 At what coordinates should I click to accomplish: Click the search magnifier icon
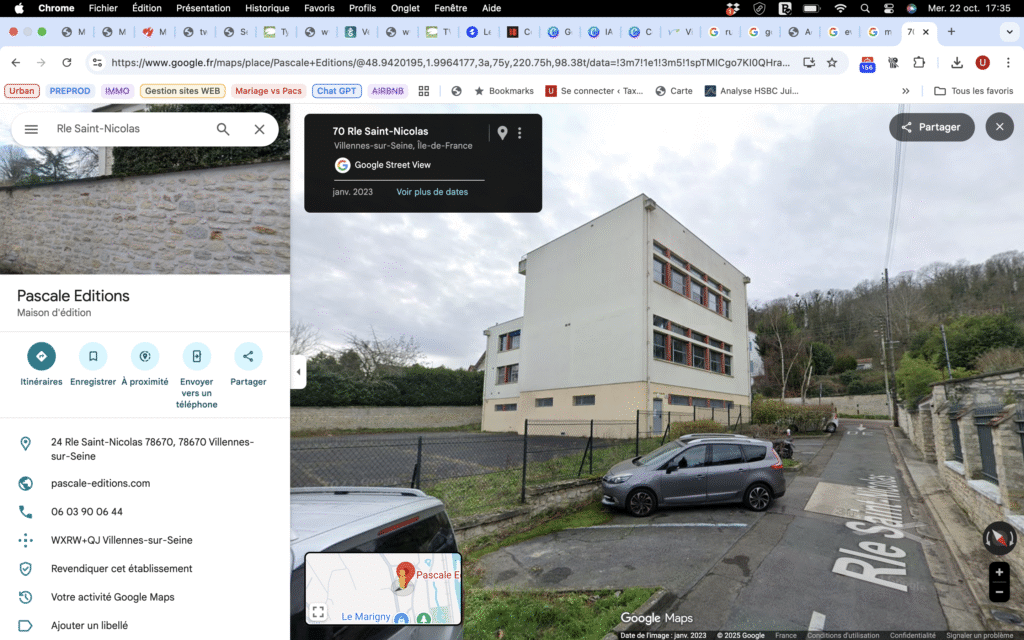click(x=223, y=129)
